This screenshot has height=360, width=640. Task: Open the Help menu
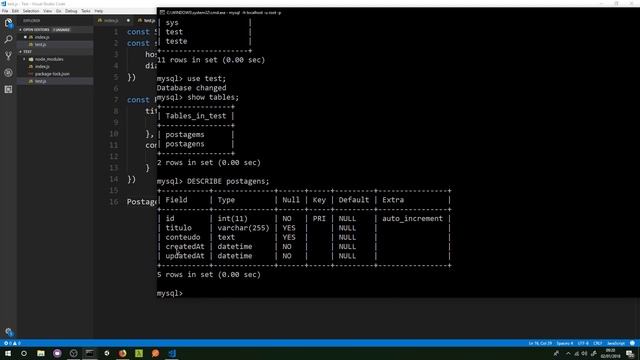(x=99, y=11)
